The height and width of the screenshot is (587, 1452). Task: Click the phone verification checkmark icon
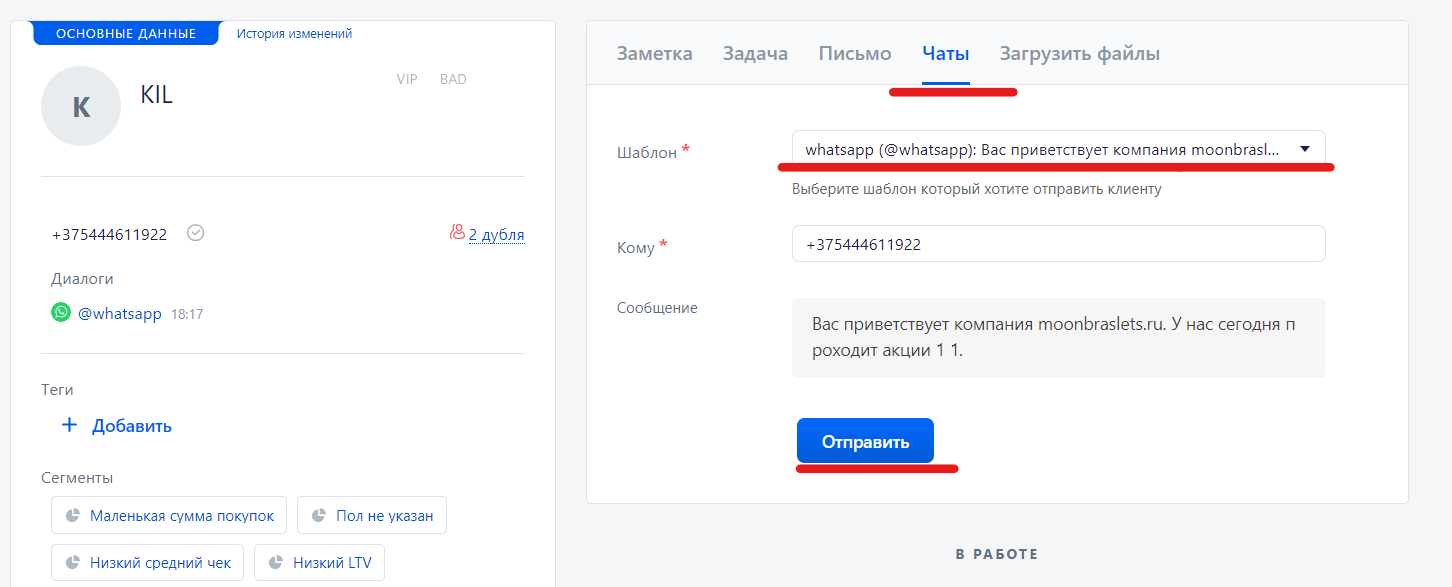[x=196, y=233]
